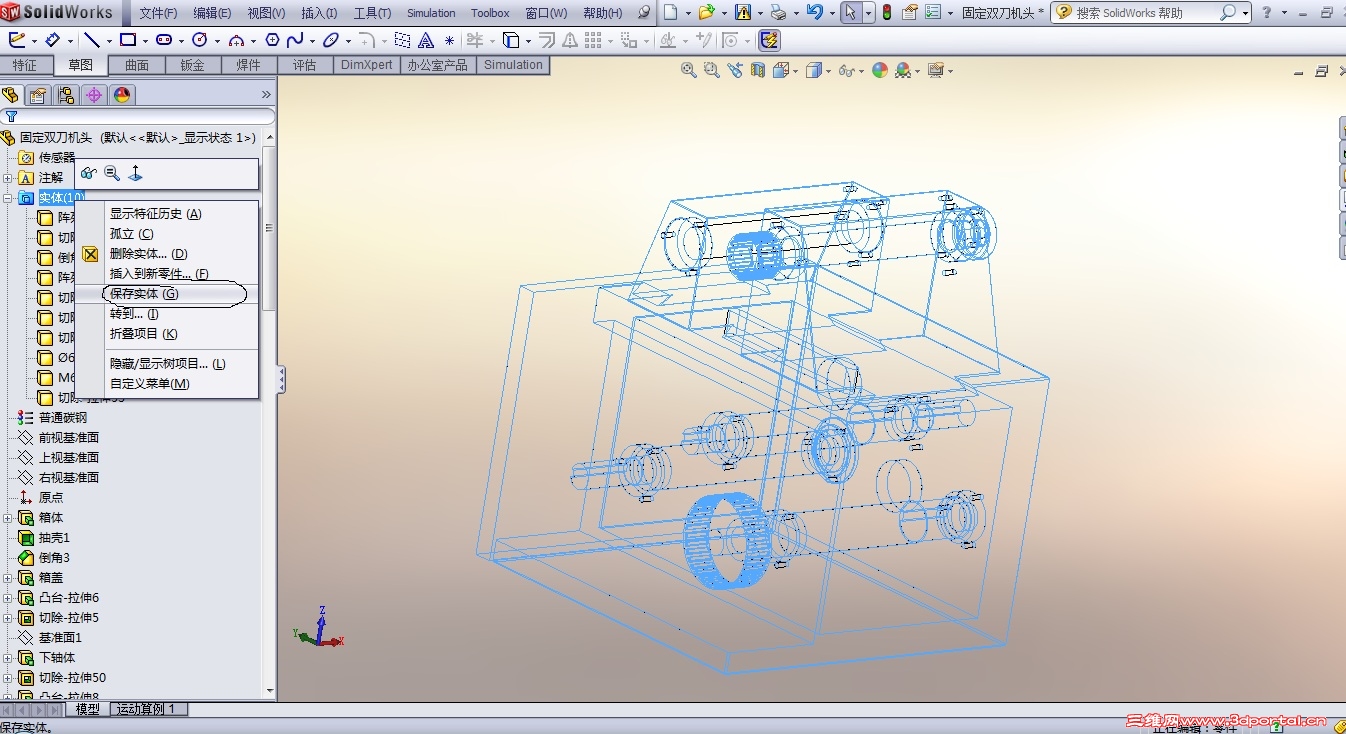Collapse the 实体(10) folder tree node
1346x734 pixels.
(8, 198)
